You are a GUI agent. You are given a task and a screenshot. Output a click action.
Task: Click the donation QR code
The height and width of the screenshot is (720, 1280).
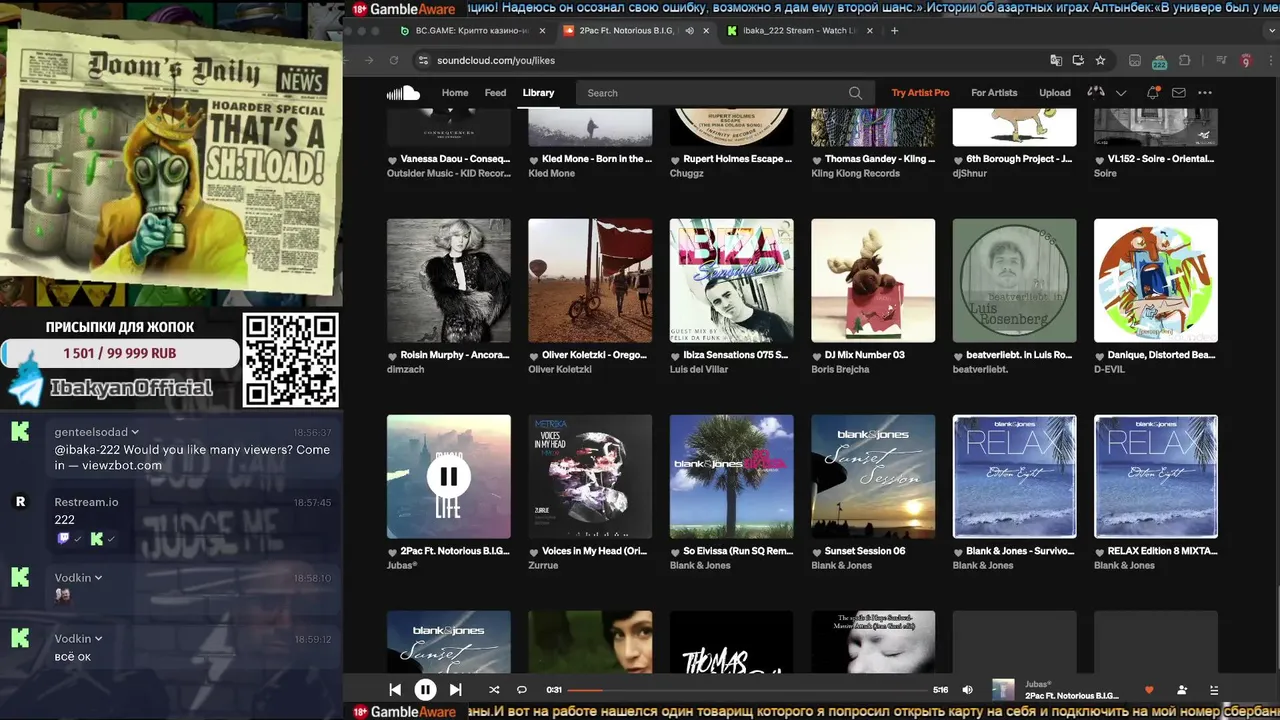click(291, 360)
